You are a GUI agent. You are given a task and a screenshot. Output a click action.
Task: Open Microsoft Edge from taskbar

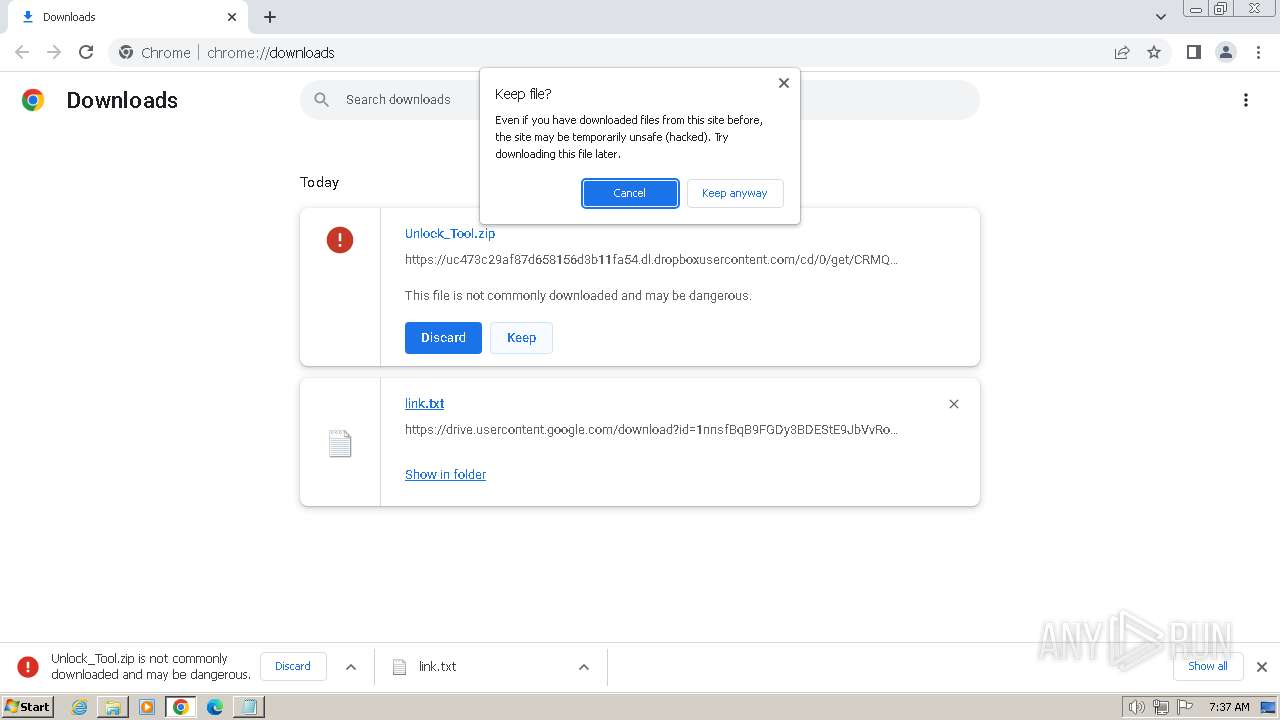[214, 707]
